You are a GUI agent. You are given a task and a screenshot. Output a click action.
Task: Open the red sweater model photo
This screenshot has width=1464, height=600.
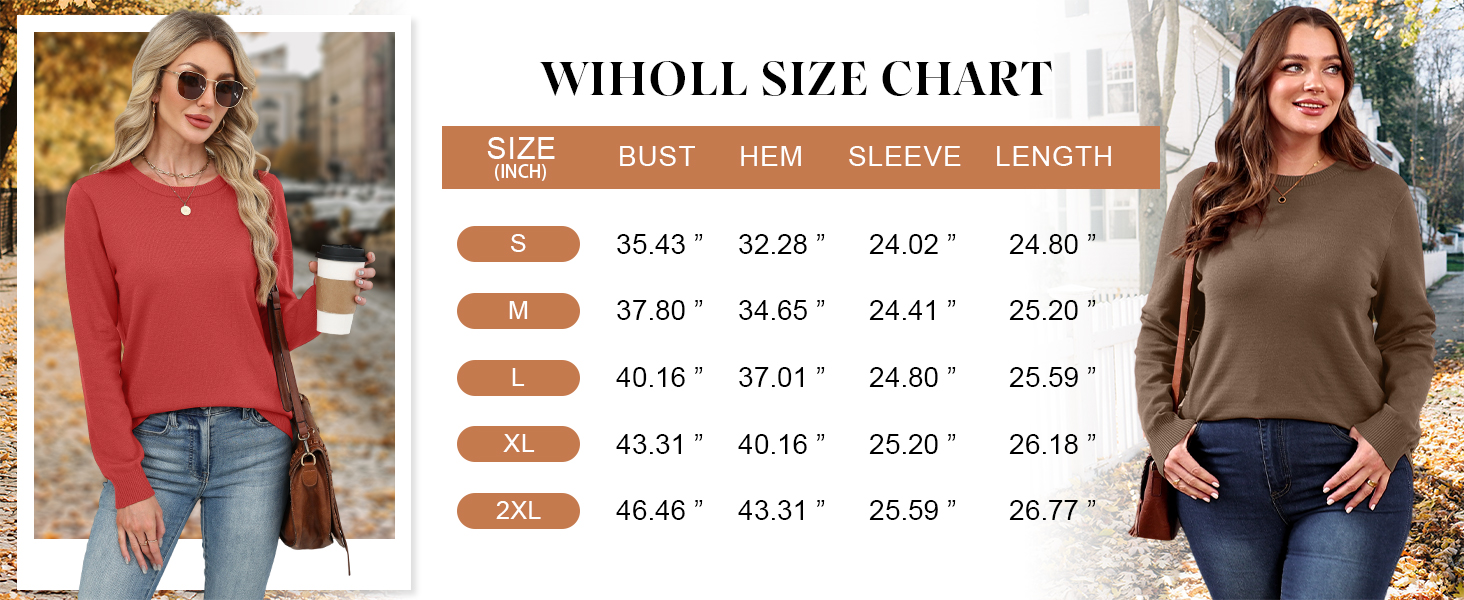pos(214,300)
